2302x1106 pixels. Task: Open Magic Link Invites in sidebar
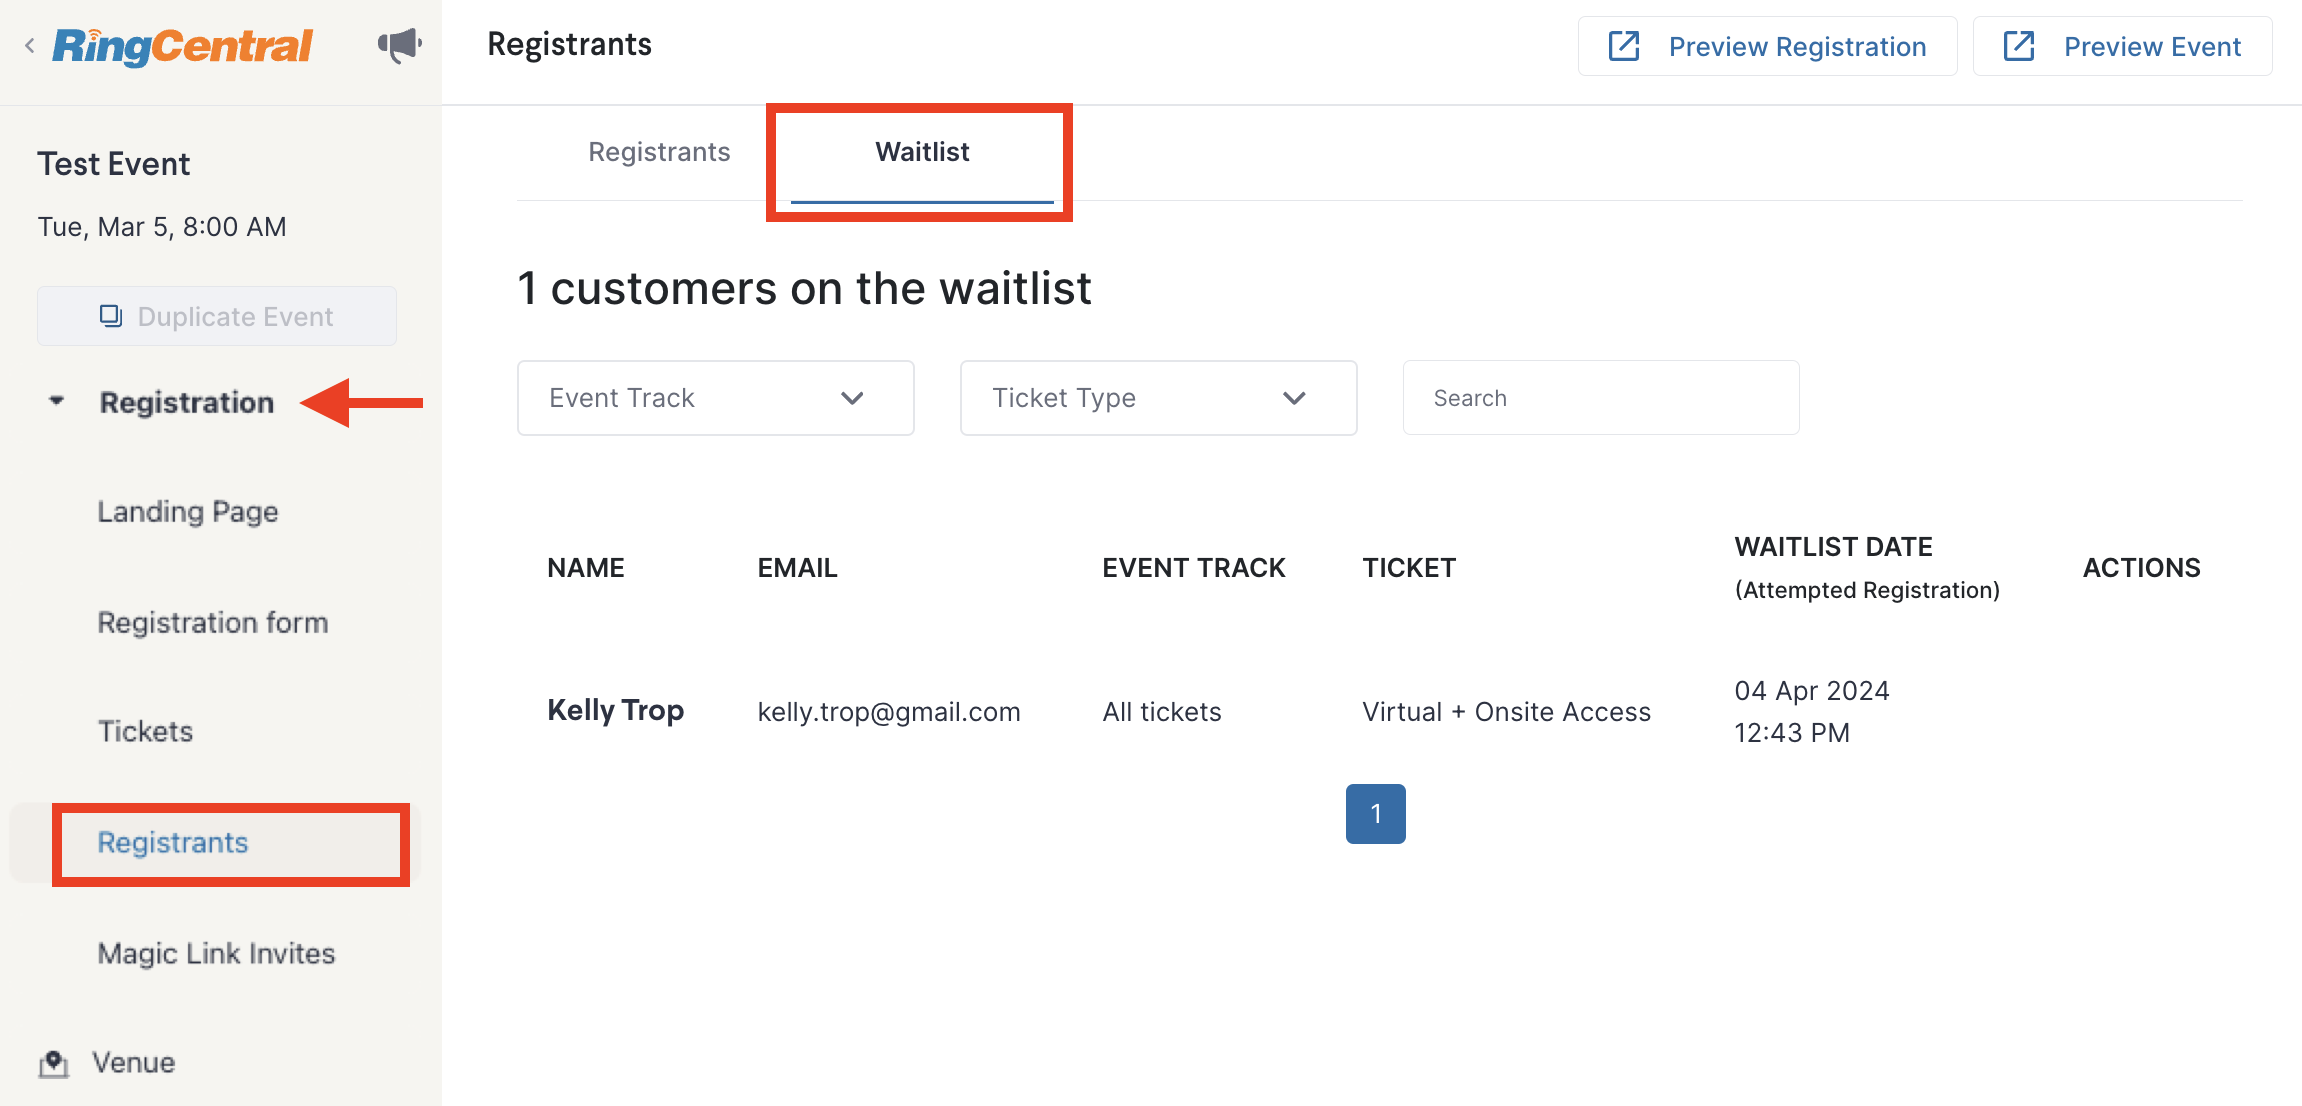click(217, 954)
